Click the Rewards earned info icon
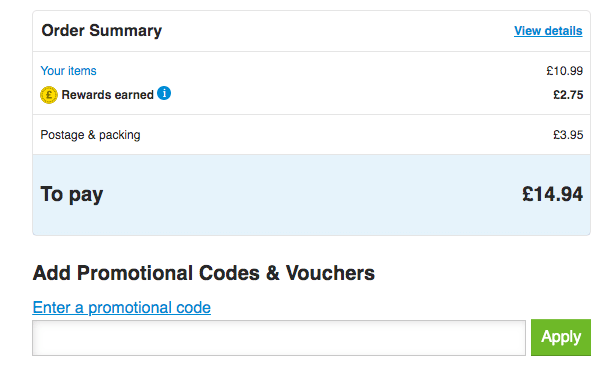The height and width of the screenshot is (376, 613). (x=164, y=93)
